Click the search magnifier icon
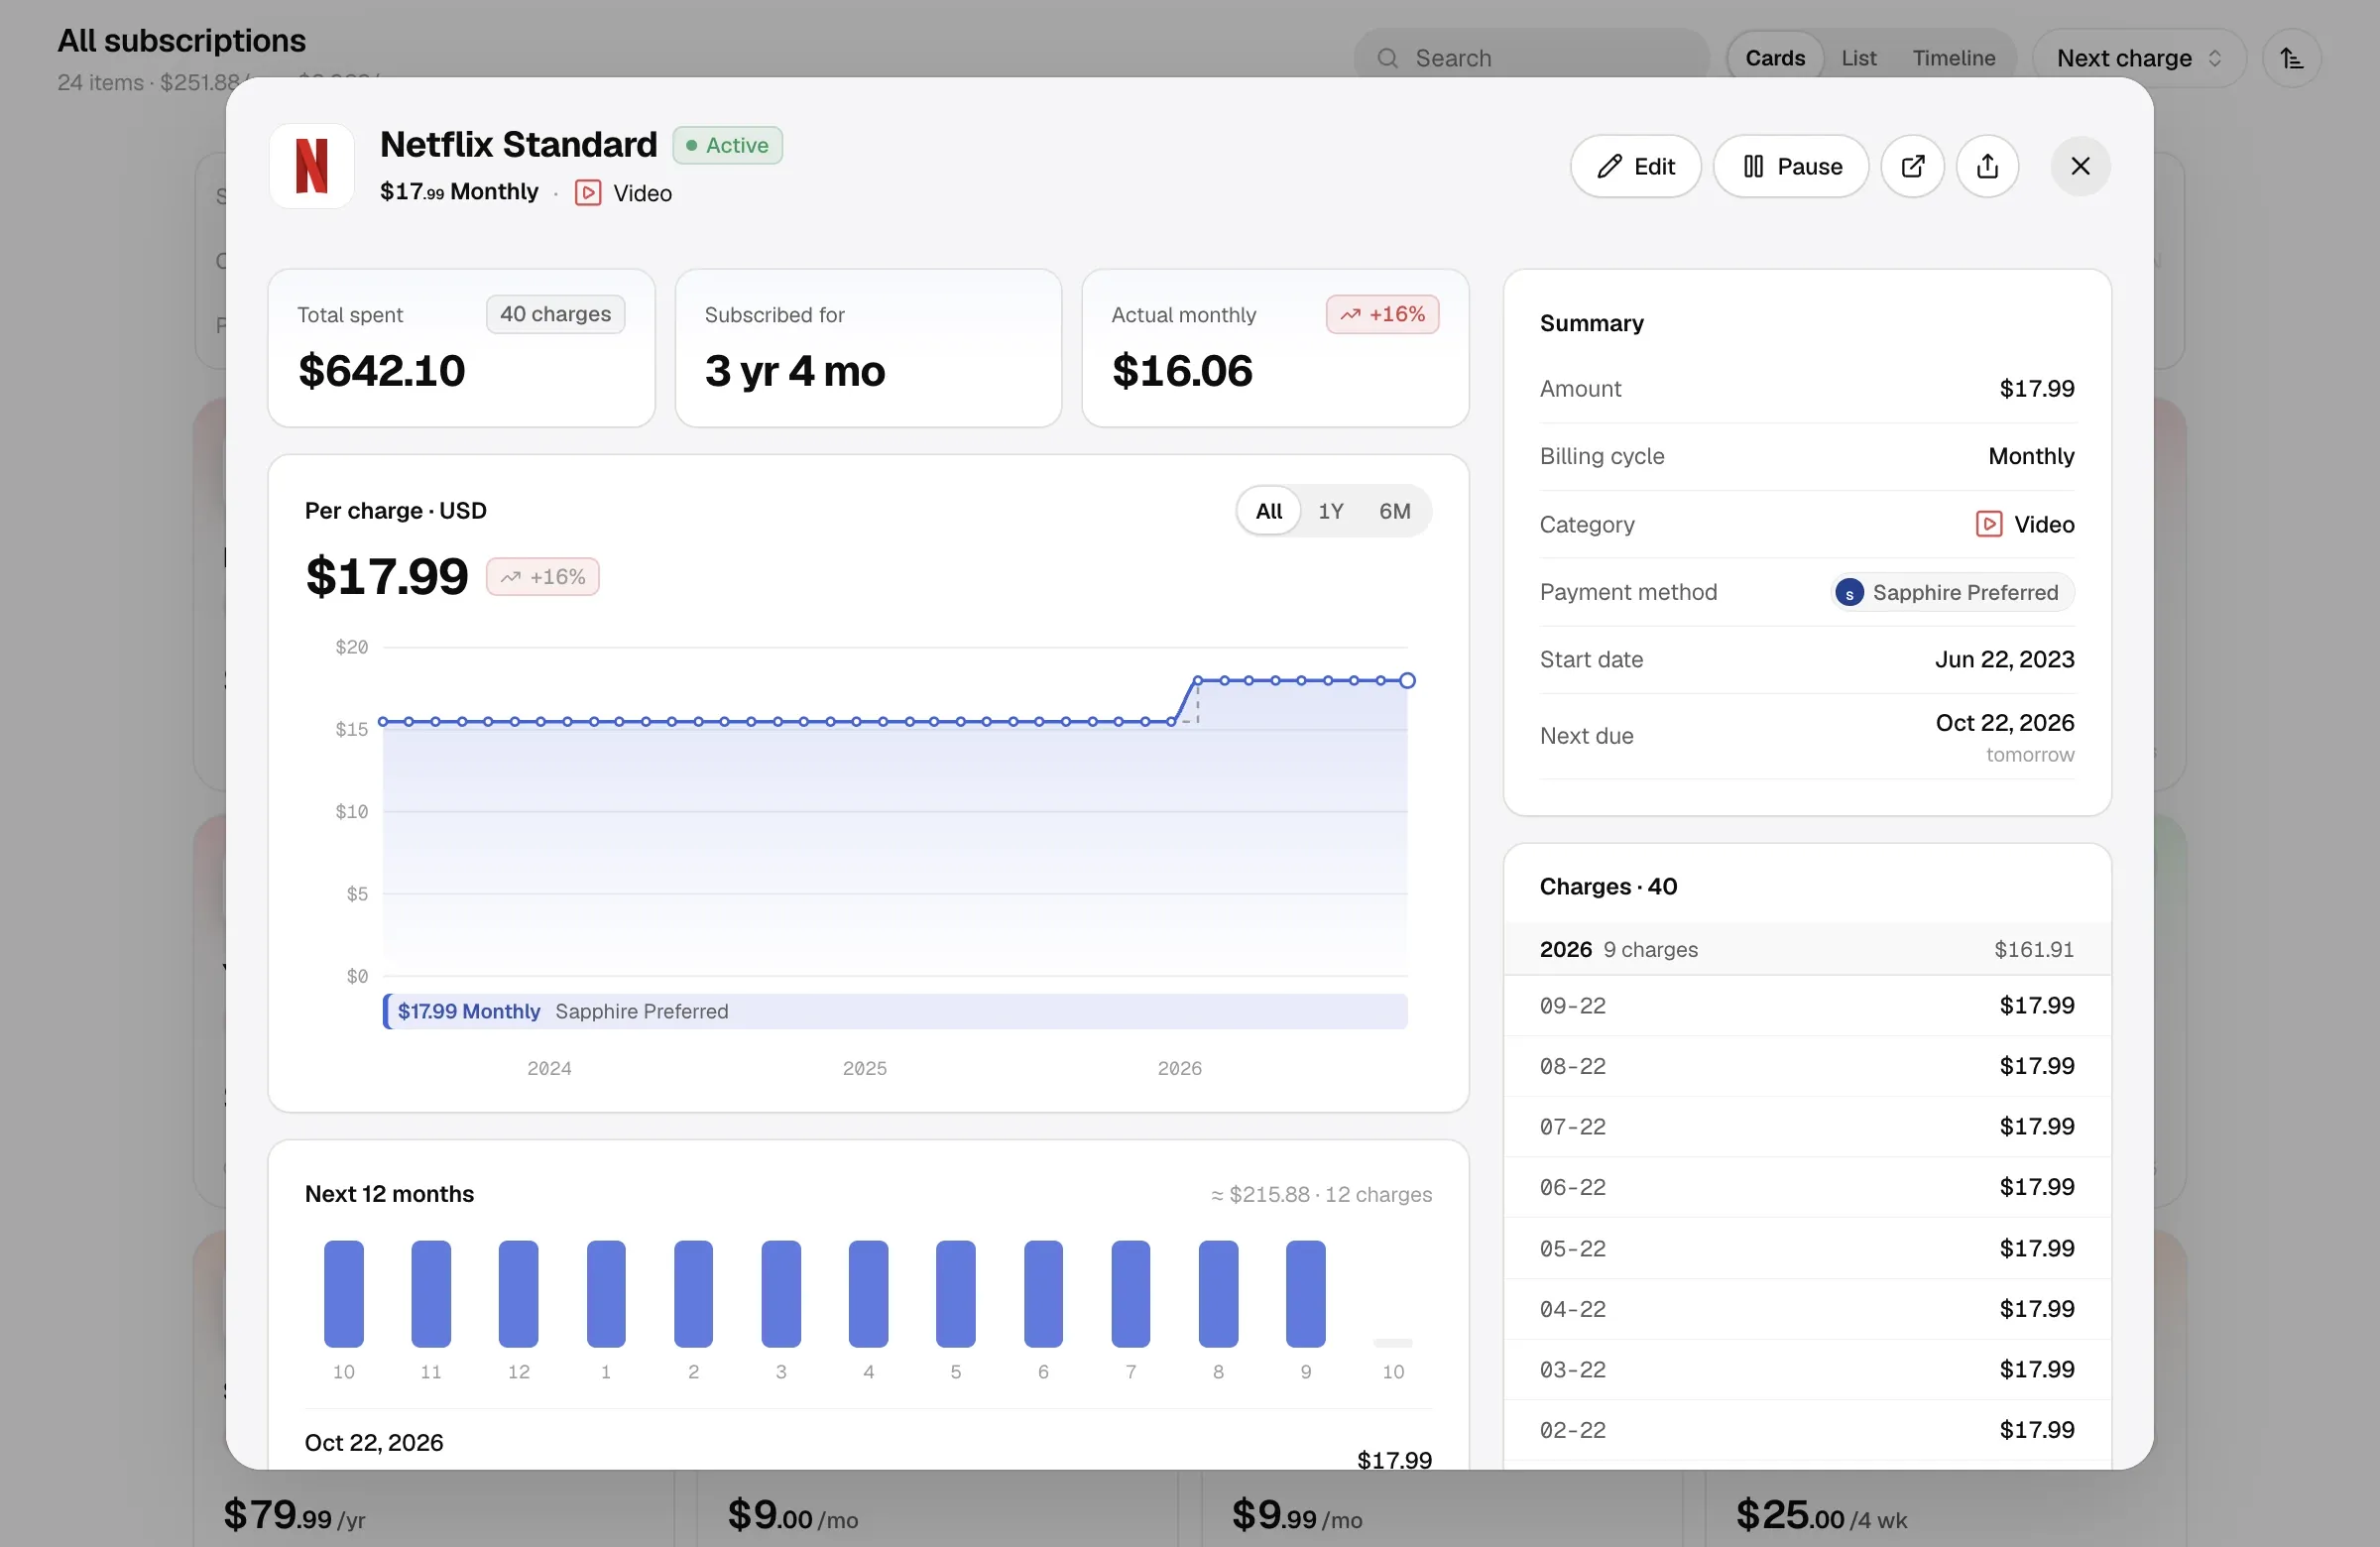Image resolution: width=2380 pixels, height=1547 pixels. (x=1387, y=58)
